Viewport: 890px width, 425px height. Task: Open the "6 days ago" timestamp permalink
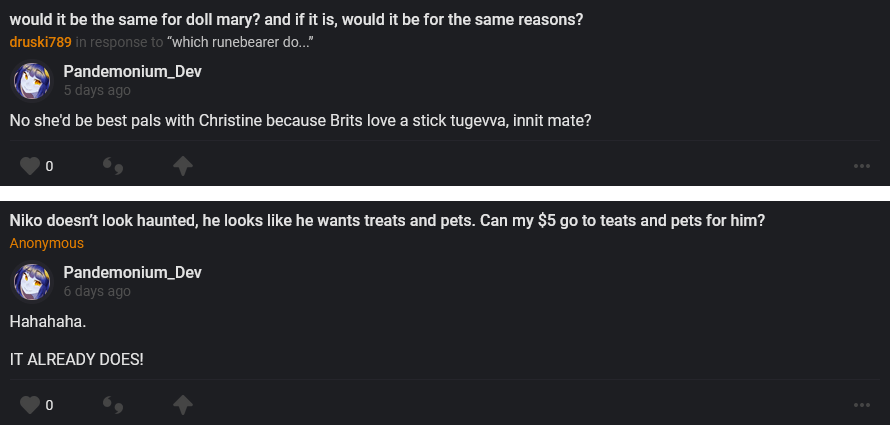(x=97, y=291)
